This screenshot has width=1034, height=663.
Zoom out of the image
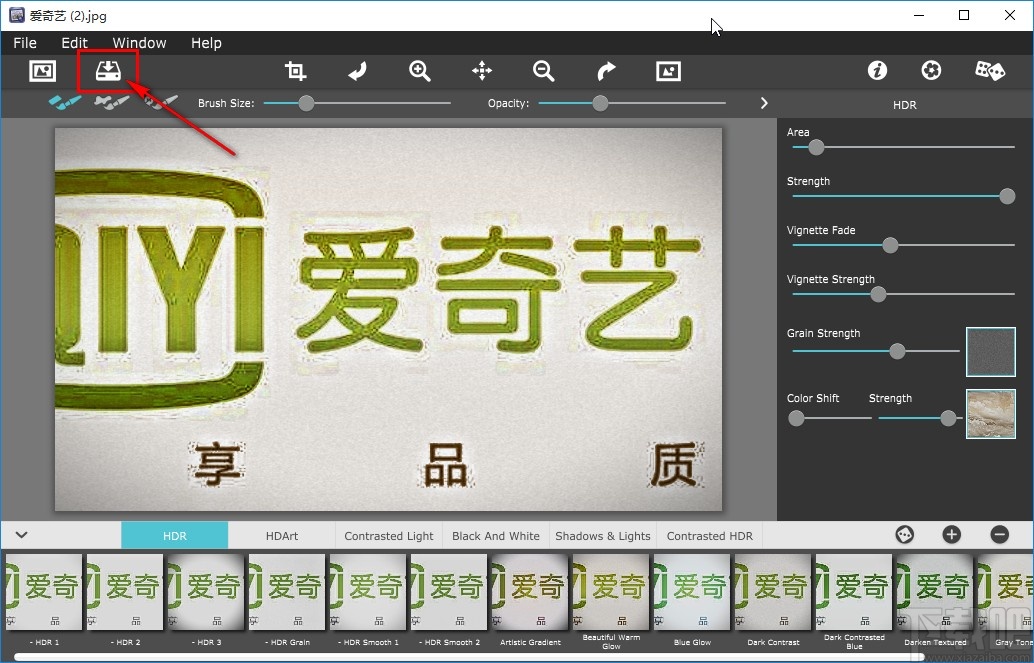(543, 71)
